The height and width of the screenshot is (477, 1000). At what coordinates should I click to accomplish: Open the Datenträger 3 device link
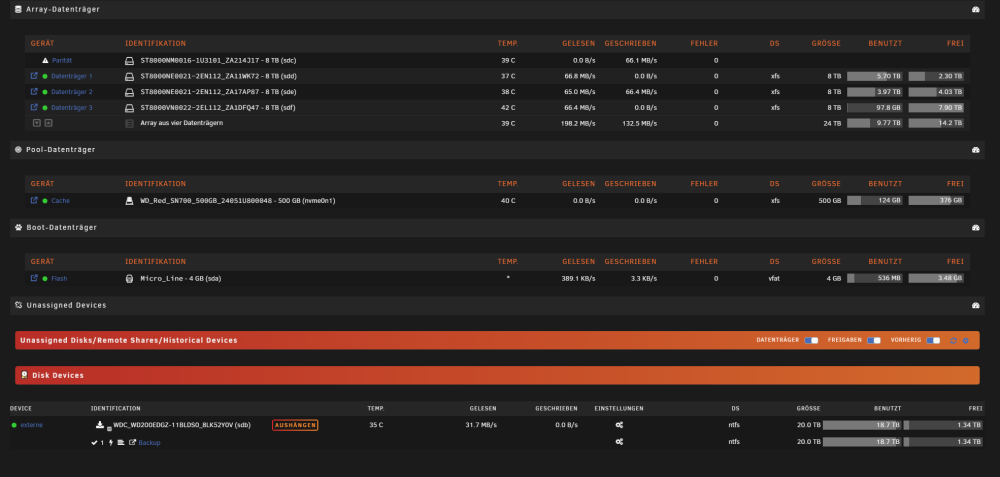[71, 107]
